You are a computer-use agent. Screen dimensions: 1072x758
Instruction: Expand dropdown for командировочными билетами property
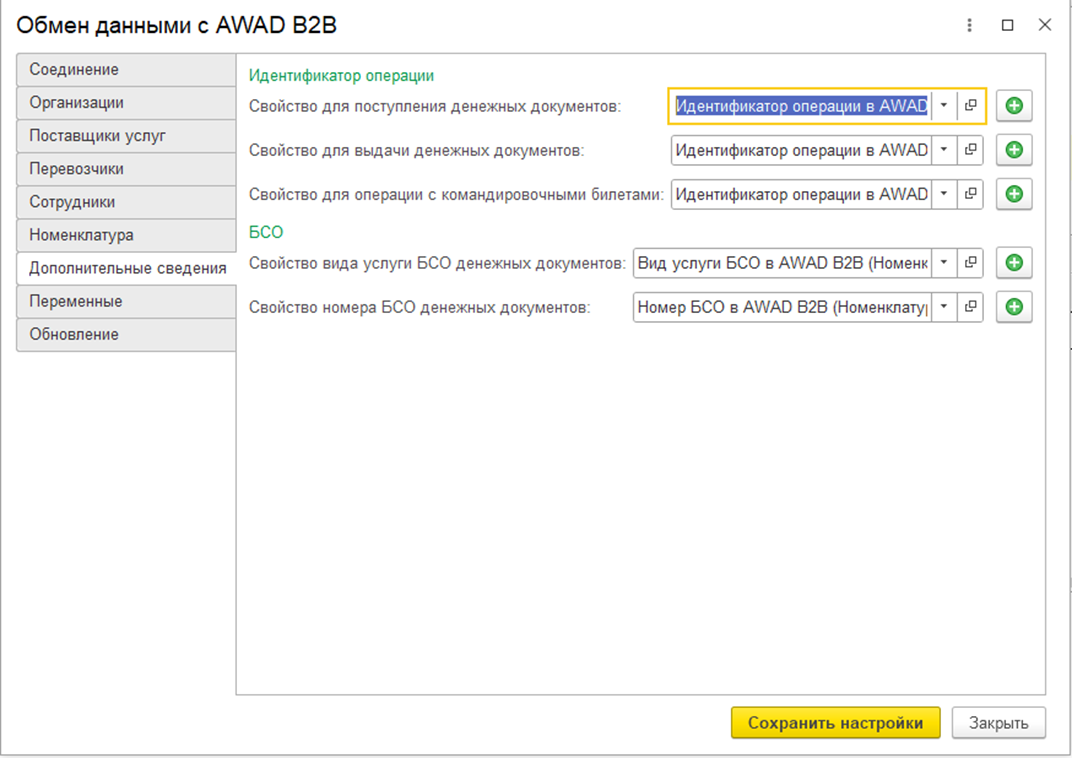pos(943,194)
